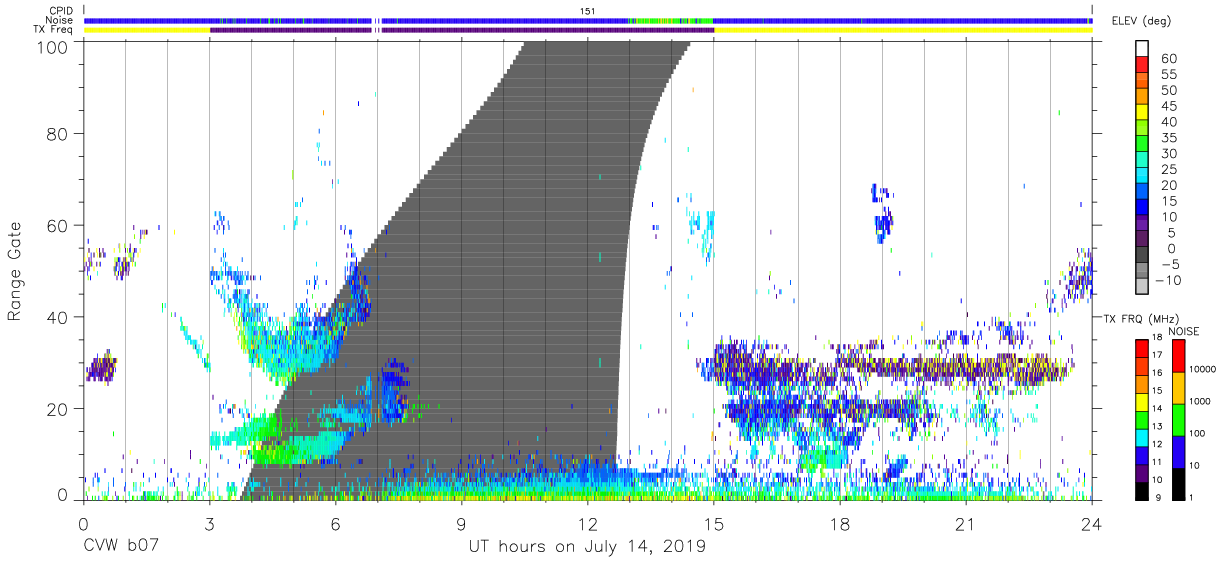Screen dimensions: 1228x567
Task: Pick the cyan segment of the TX FRQ colorbar
Action: pos(1142,437)
